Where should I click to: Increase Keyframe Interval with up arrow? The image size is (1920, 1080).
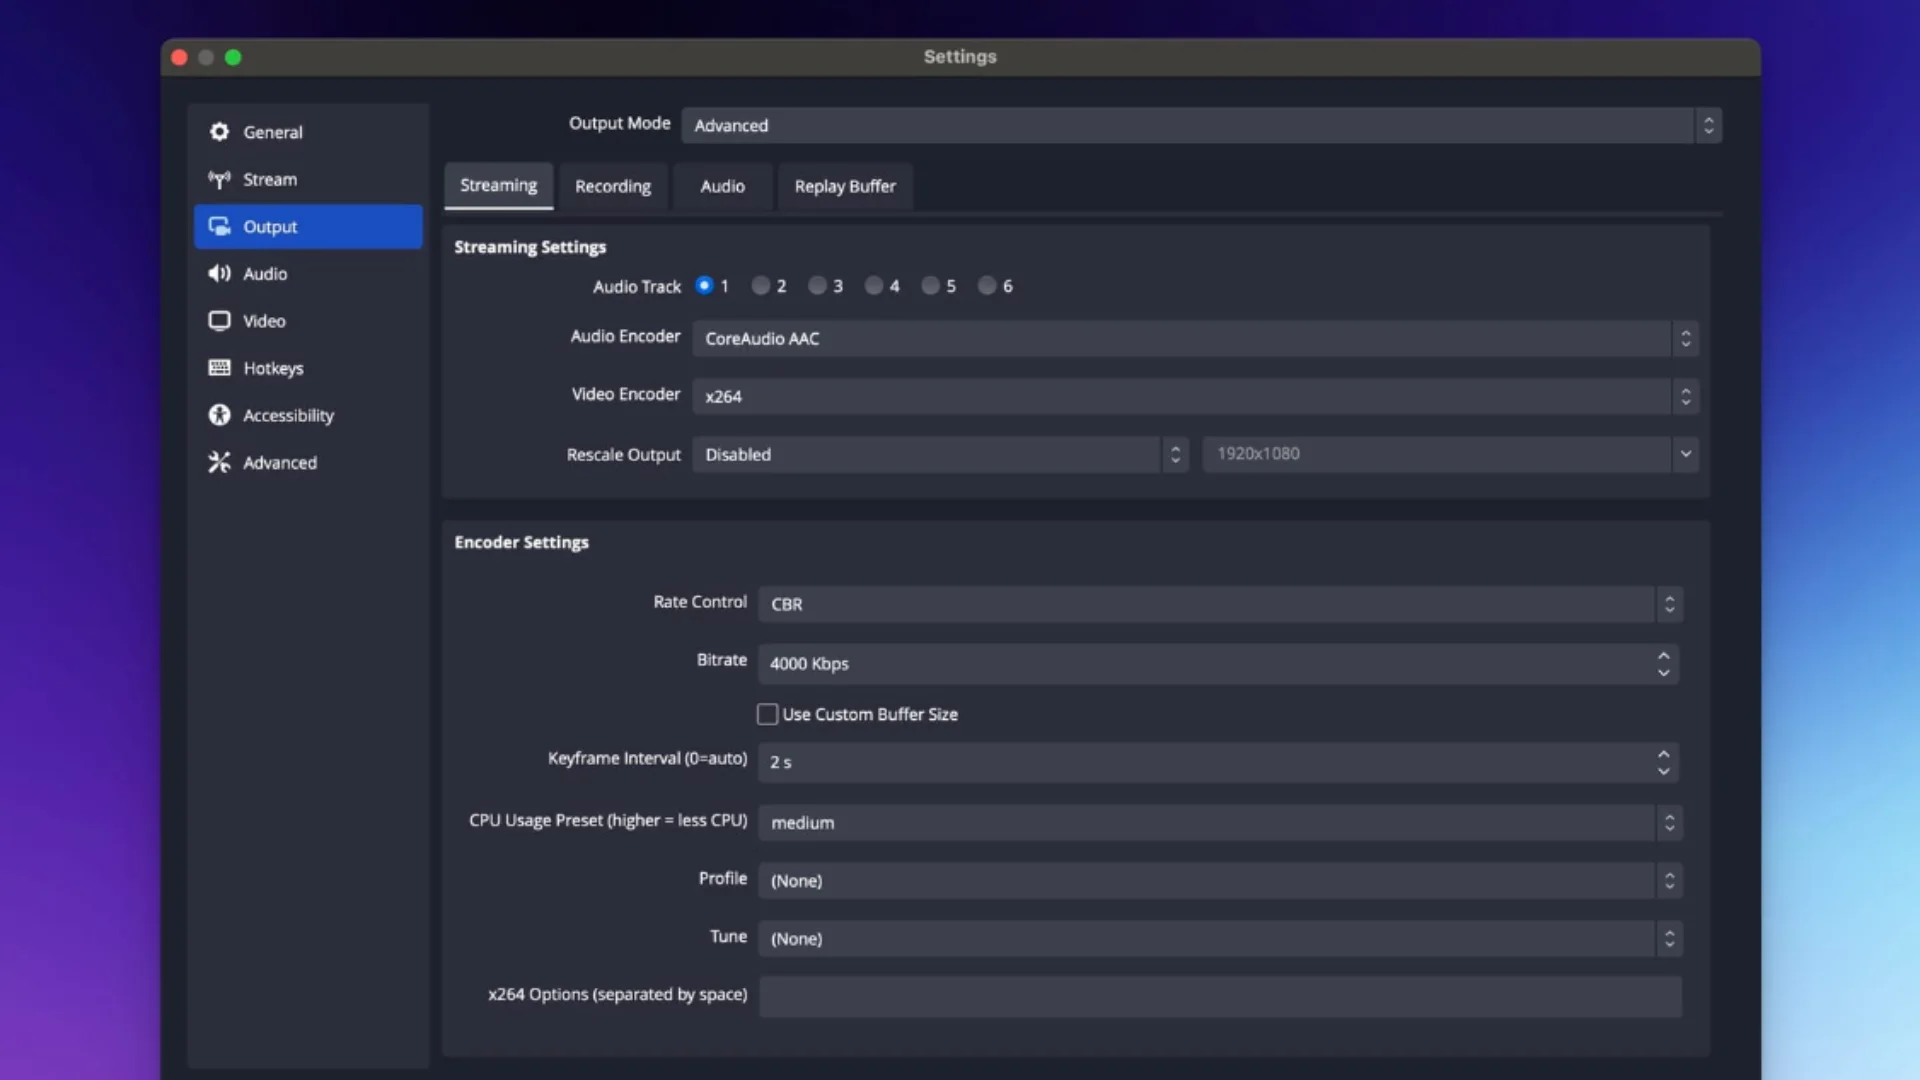tap(1663, 754)
